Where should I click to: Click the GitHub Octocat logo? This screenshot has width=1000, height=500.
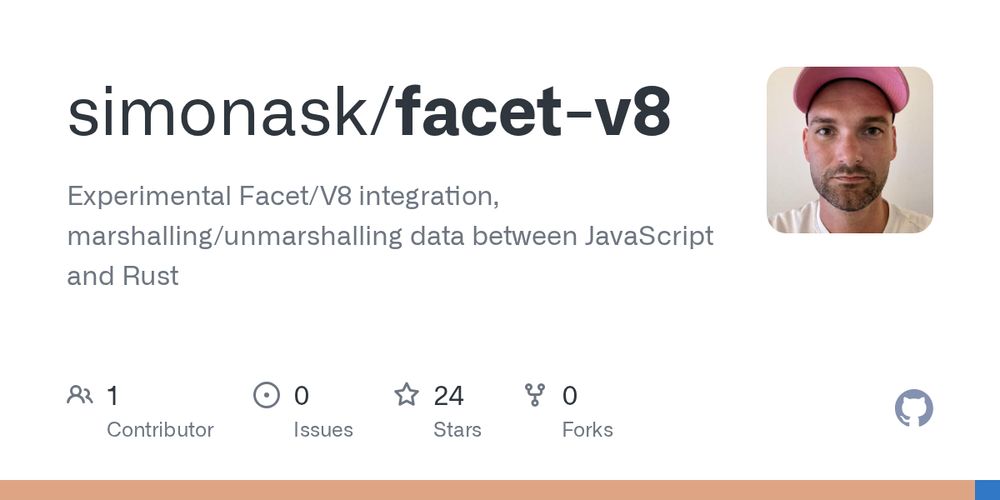click(x=913, y=408)
